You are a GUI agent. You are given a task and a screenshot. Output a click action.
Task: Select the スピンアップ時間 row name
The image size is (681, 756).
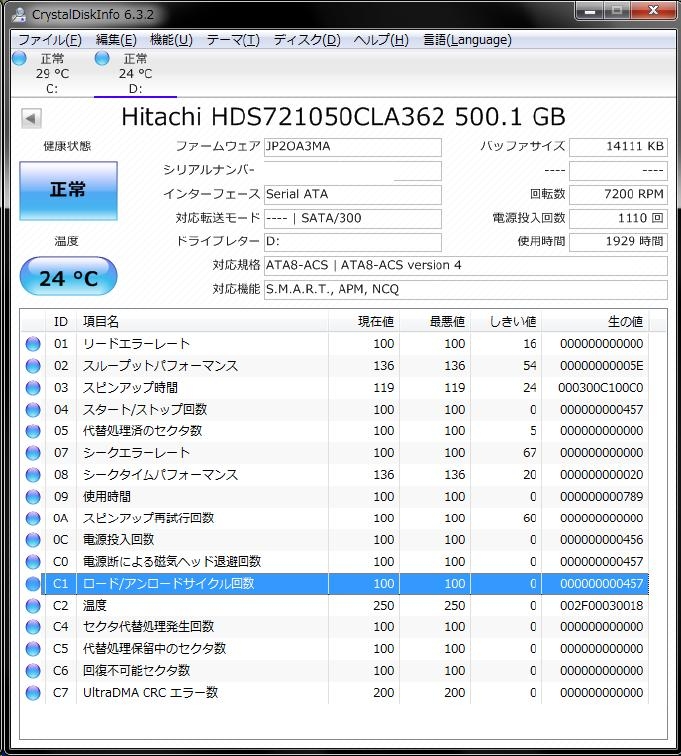130,388
